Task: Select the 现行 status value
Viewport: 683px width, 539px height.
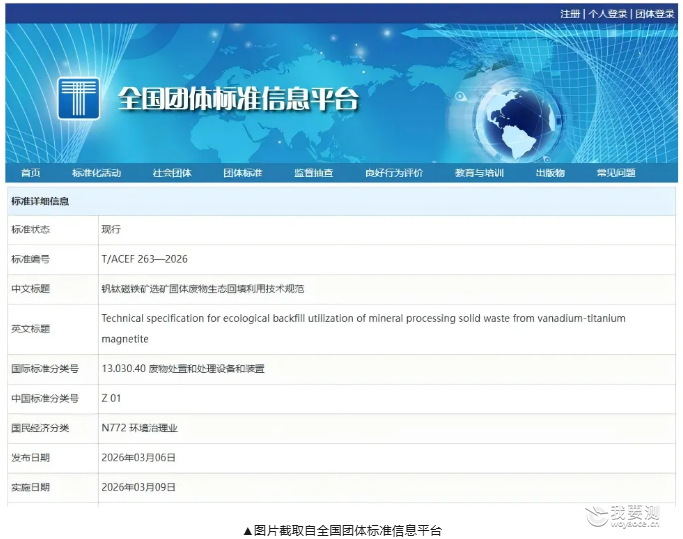Action: [111, 230]
